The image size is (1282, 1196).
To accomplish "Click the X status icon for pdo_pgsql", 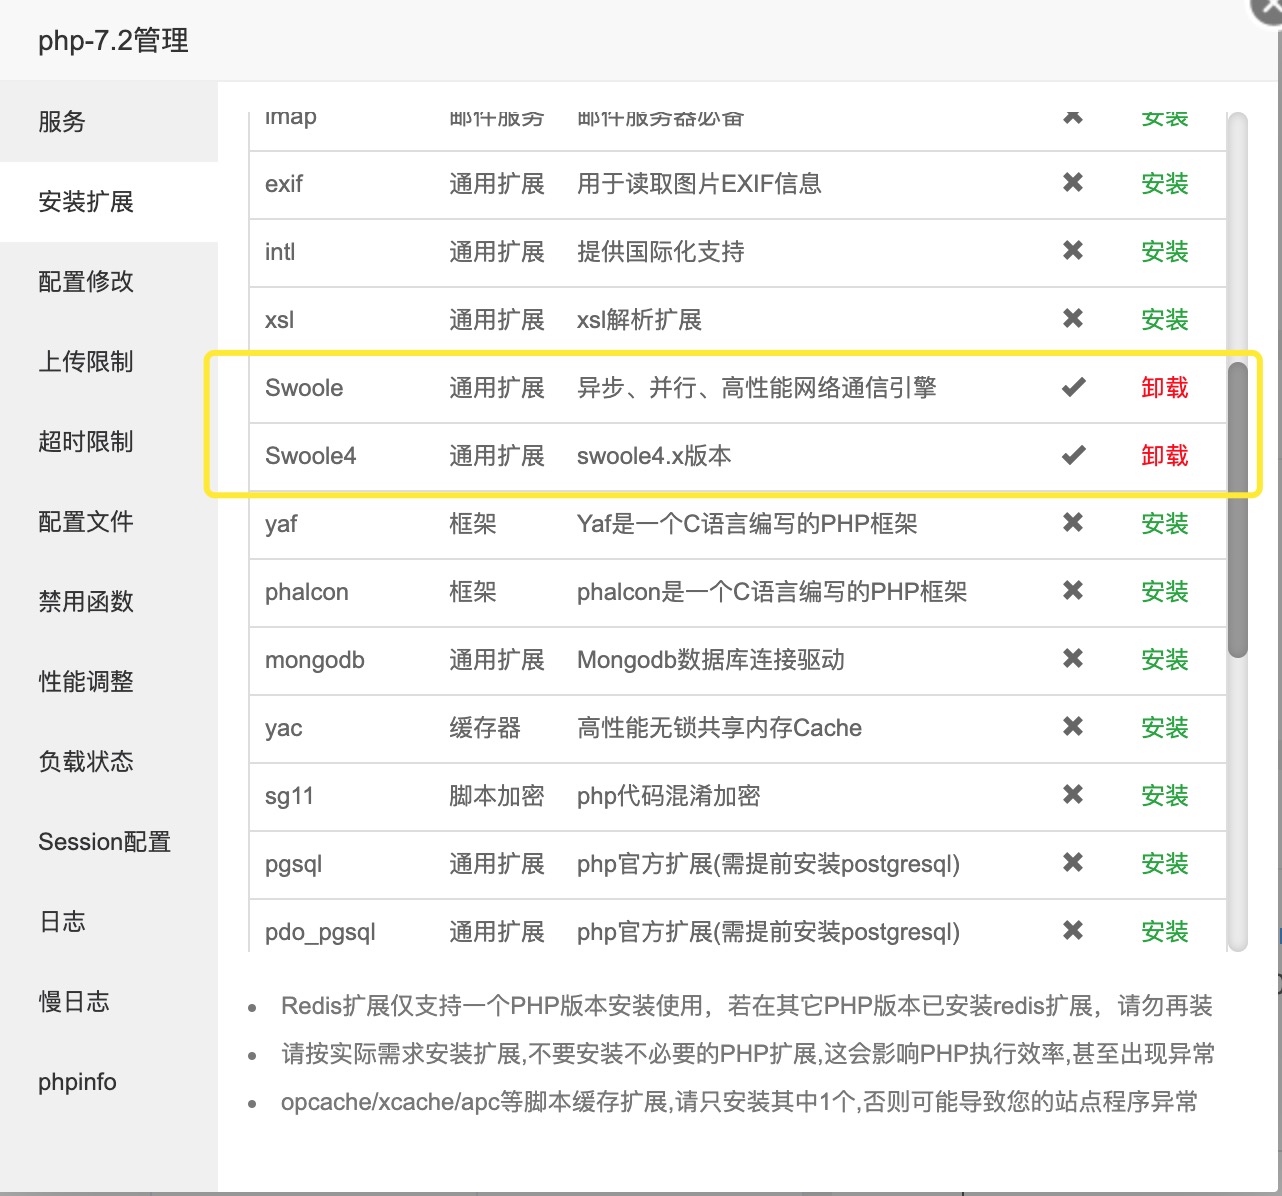I will point(1073,930).
